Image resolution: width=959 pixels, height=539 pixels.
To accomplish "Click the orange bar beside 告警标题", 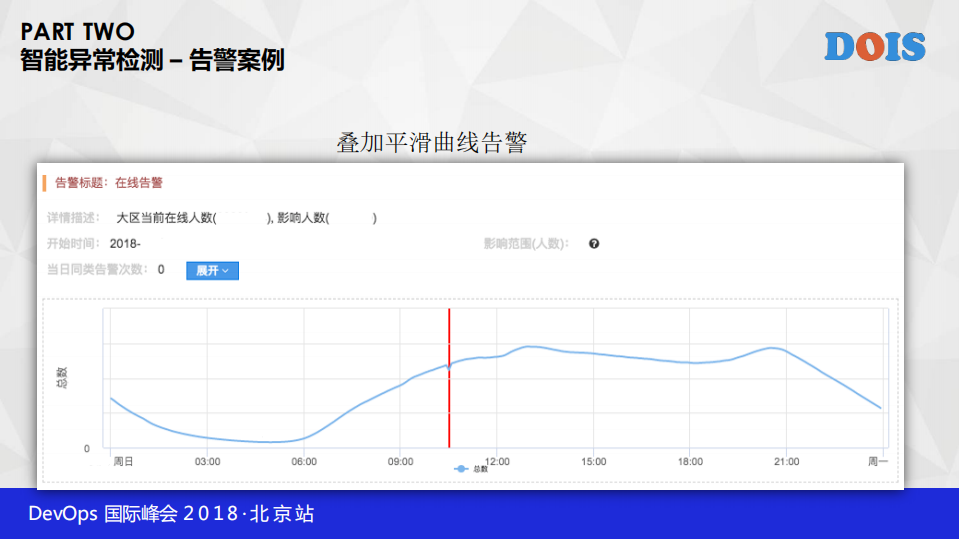I will [45, 183].
